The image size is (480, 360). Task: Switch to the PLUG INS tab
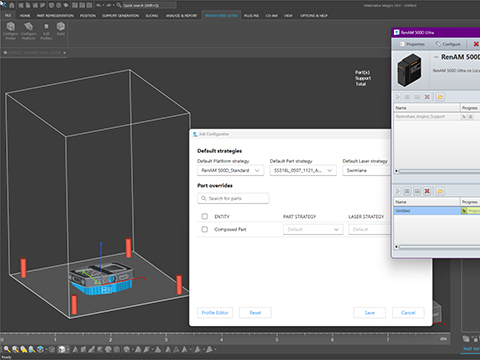point(251,15)
